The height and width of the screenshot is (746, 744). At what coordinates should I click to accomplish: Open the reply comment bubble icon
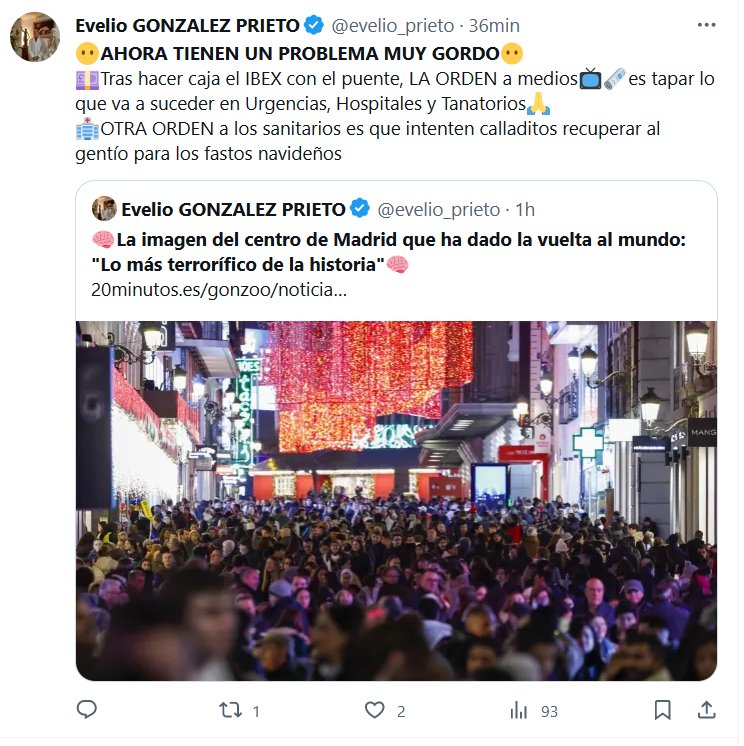[x=87, y=710]
